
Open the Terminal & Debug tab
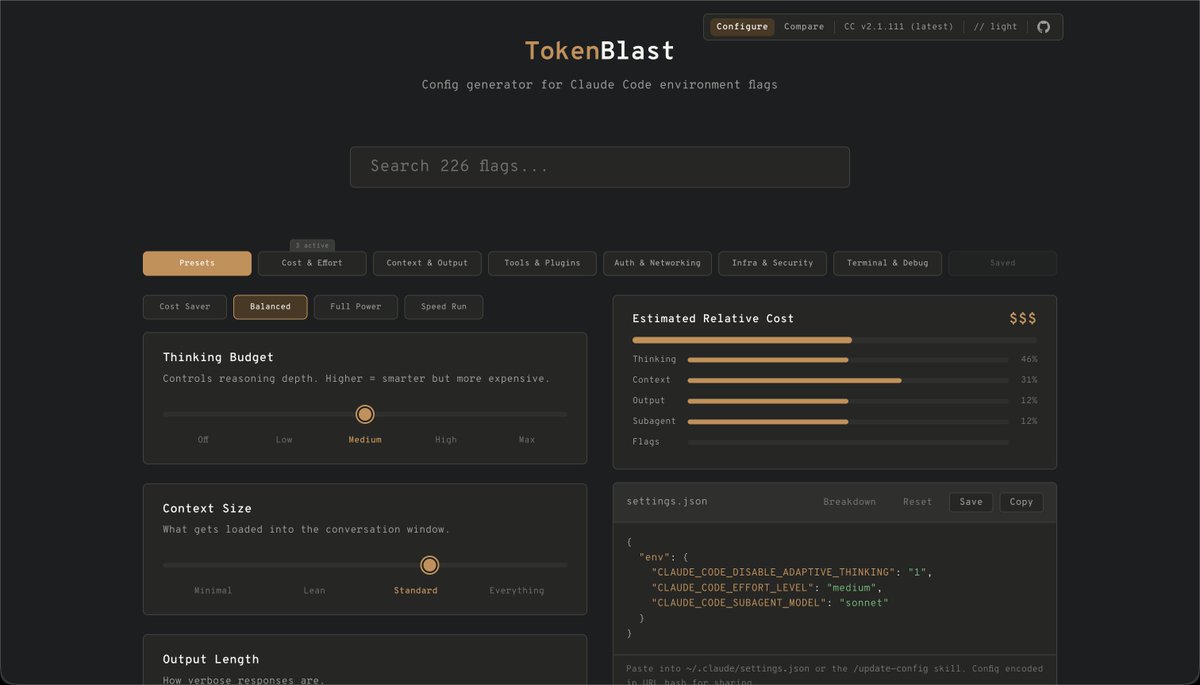pyautogui.click(x=887, y=263)
